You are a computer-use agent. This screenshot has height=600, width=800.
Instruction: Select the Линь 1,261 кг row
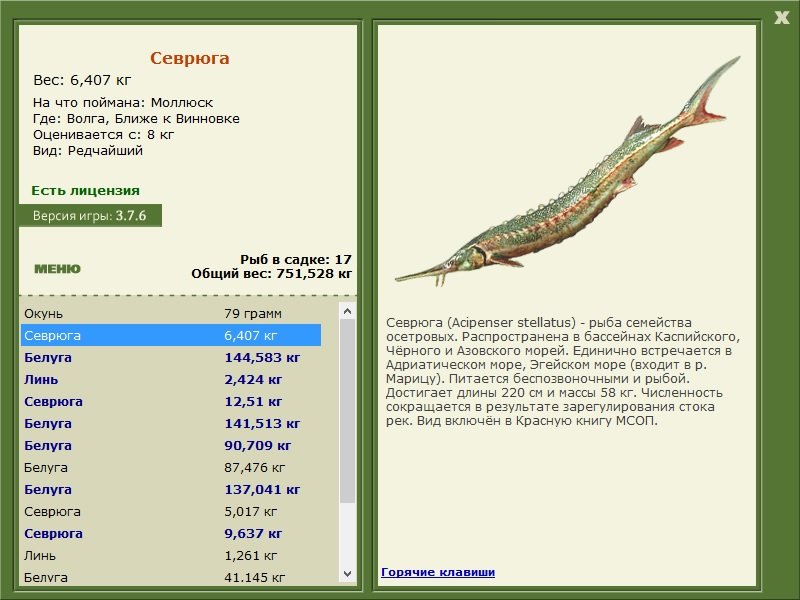click(171, 555)
